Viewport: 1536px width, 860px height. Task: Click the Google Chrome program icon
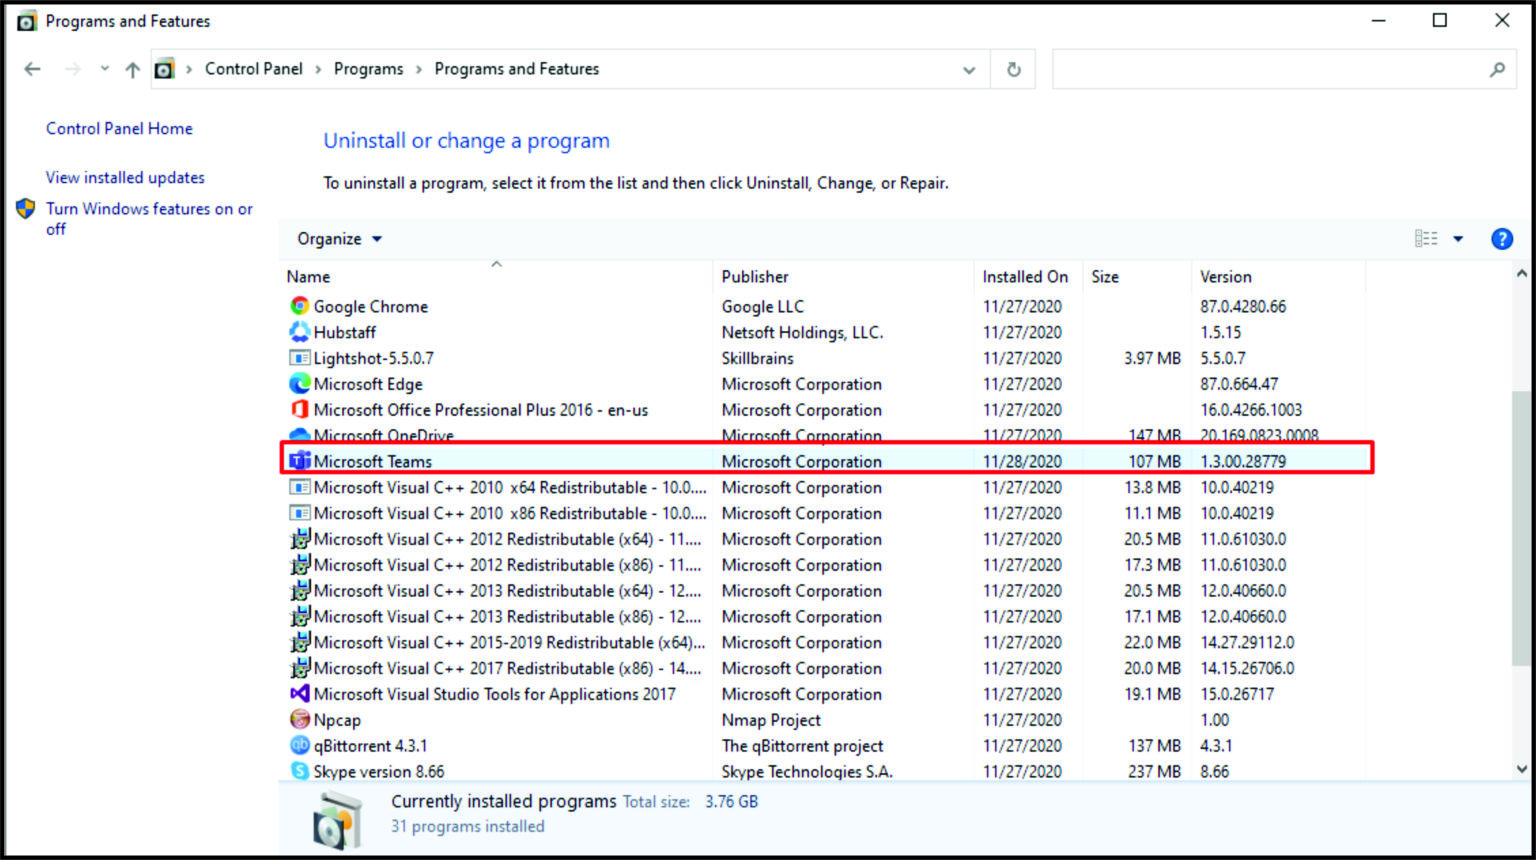coord(299,306)
